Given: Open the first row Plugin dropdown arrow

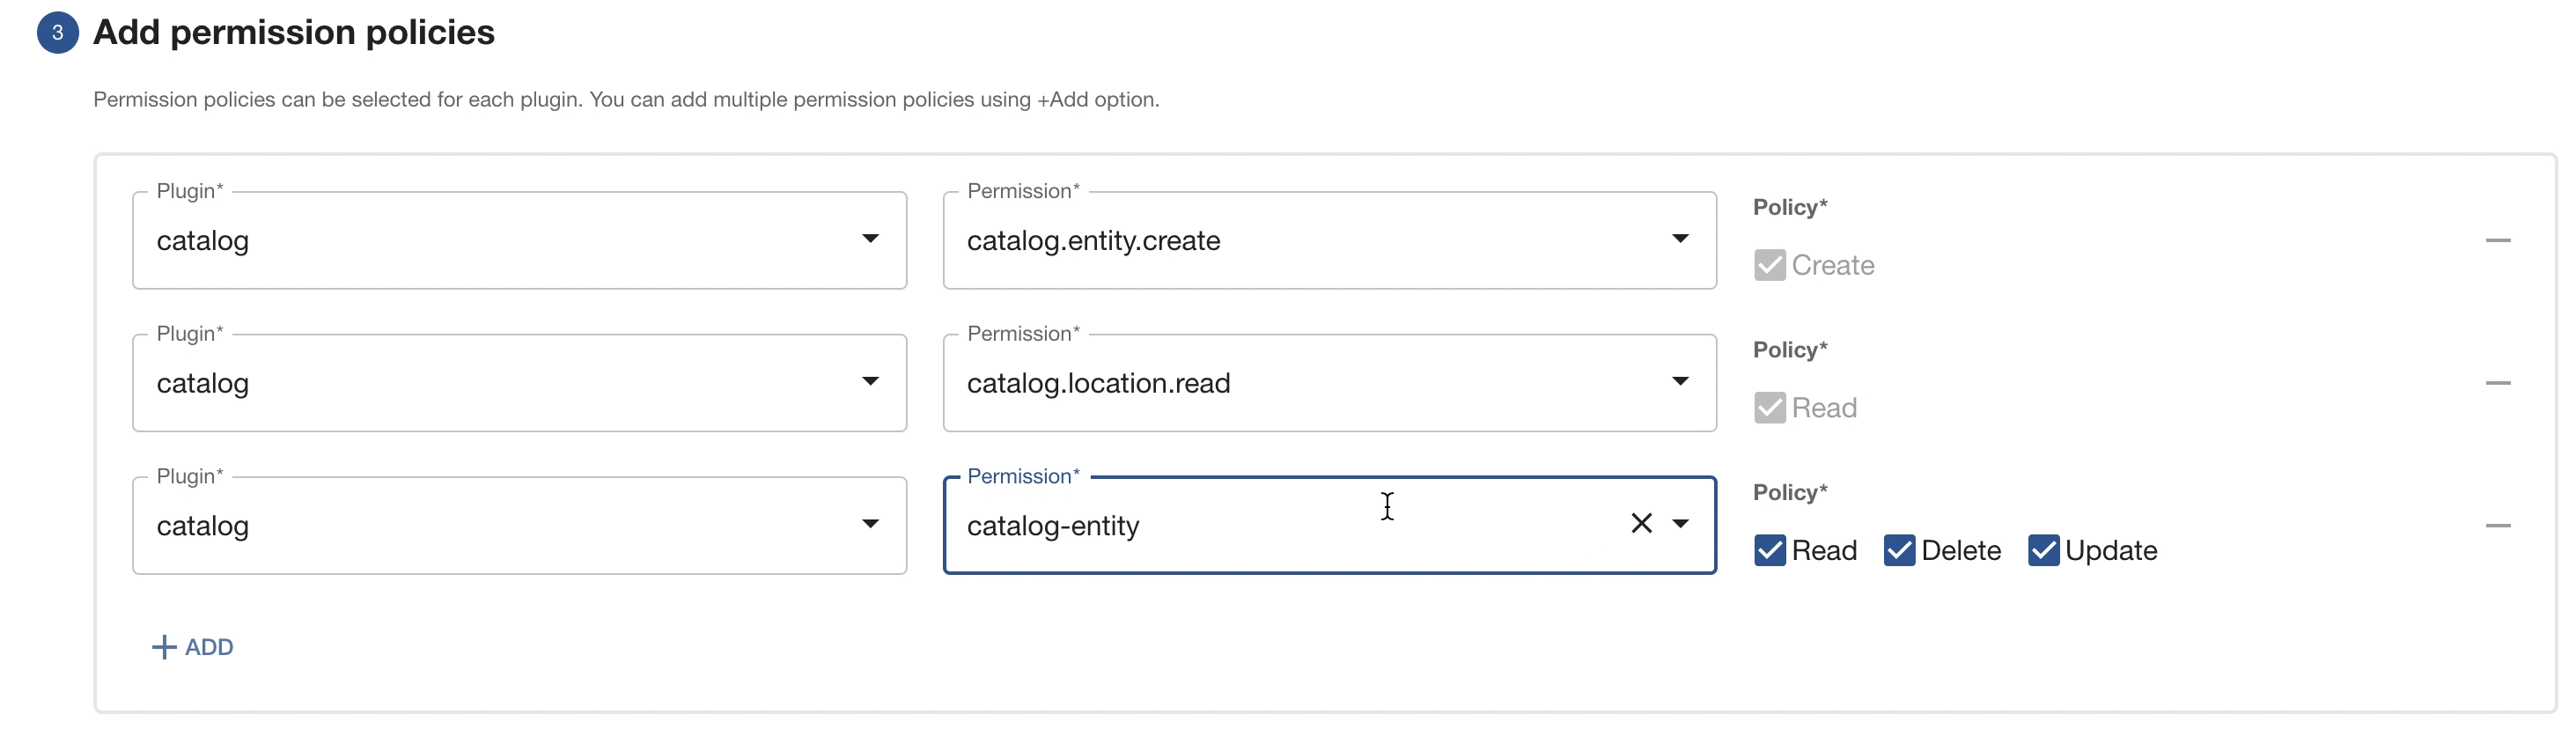Looking at the screenshot, I should (870, 239).
